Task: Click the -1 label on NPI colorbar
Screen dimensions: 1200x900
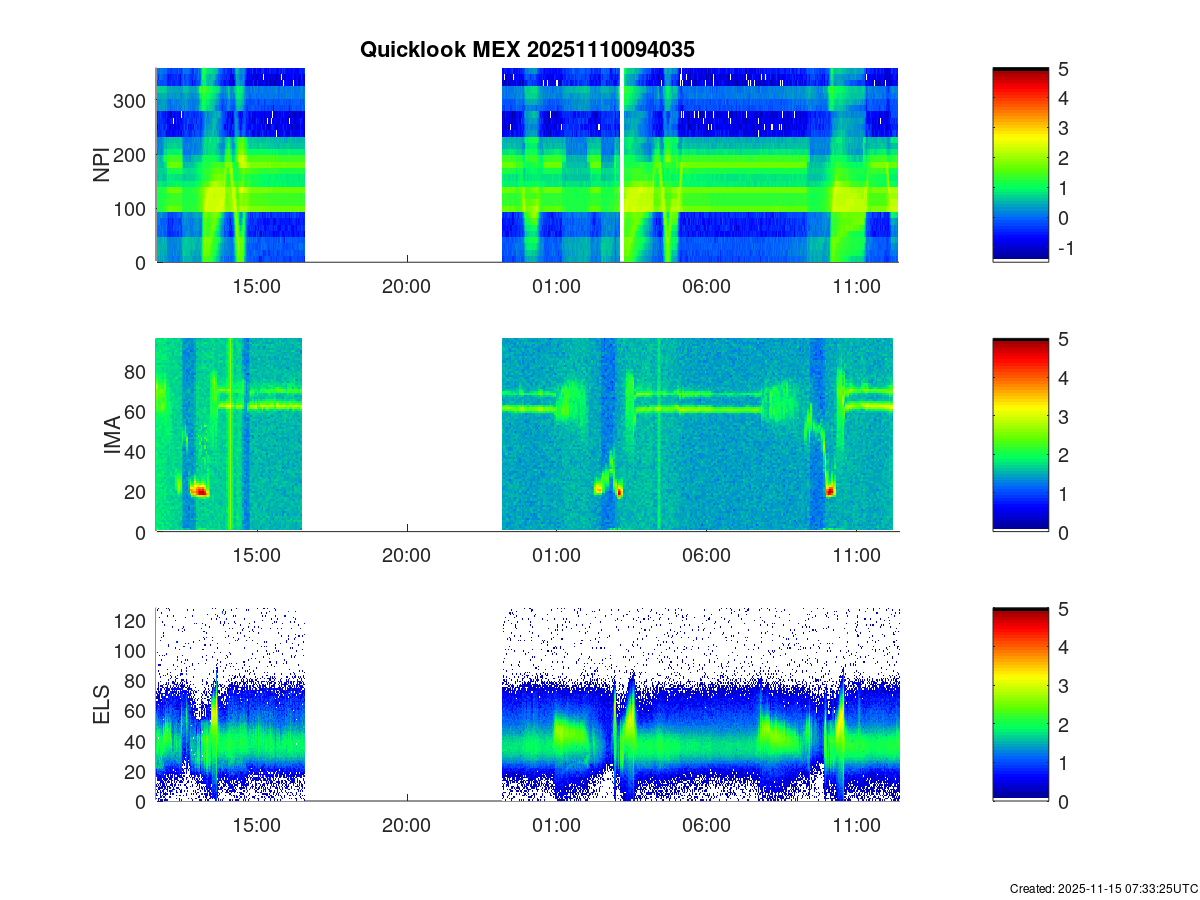Action: [1065, 248]
